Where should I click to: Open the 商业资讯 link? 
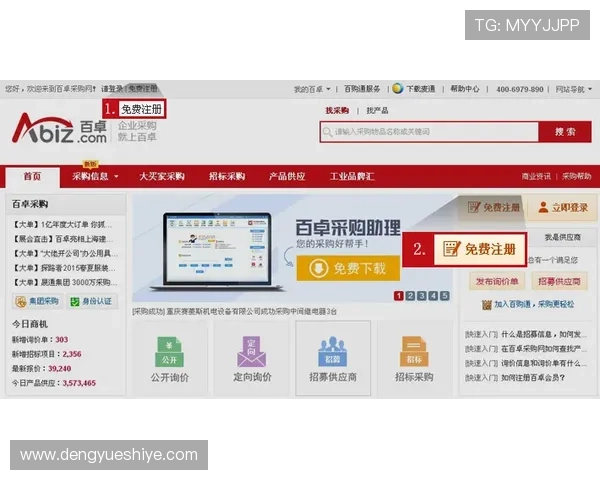click(536, 176)
